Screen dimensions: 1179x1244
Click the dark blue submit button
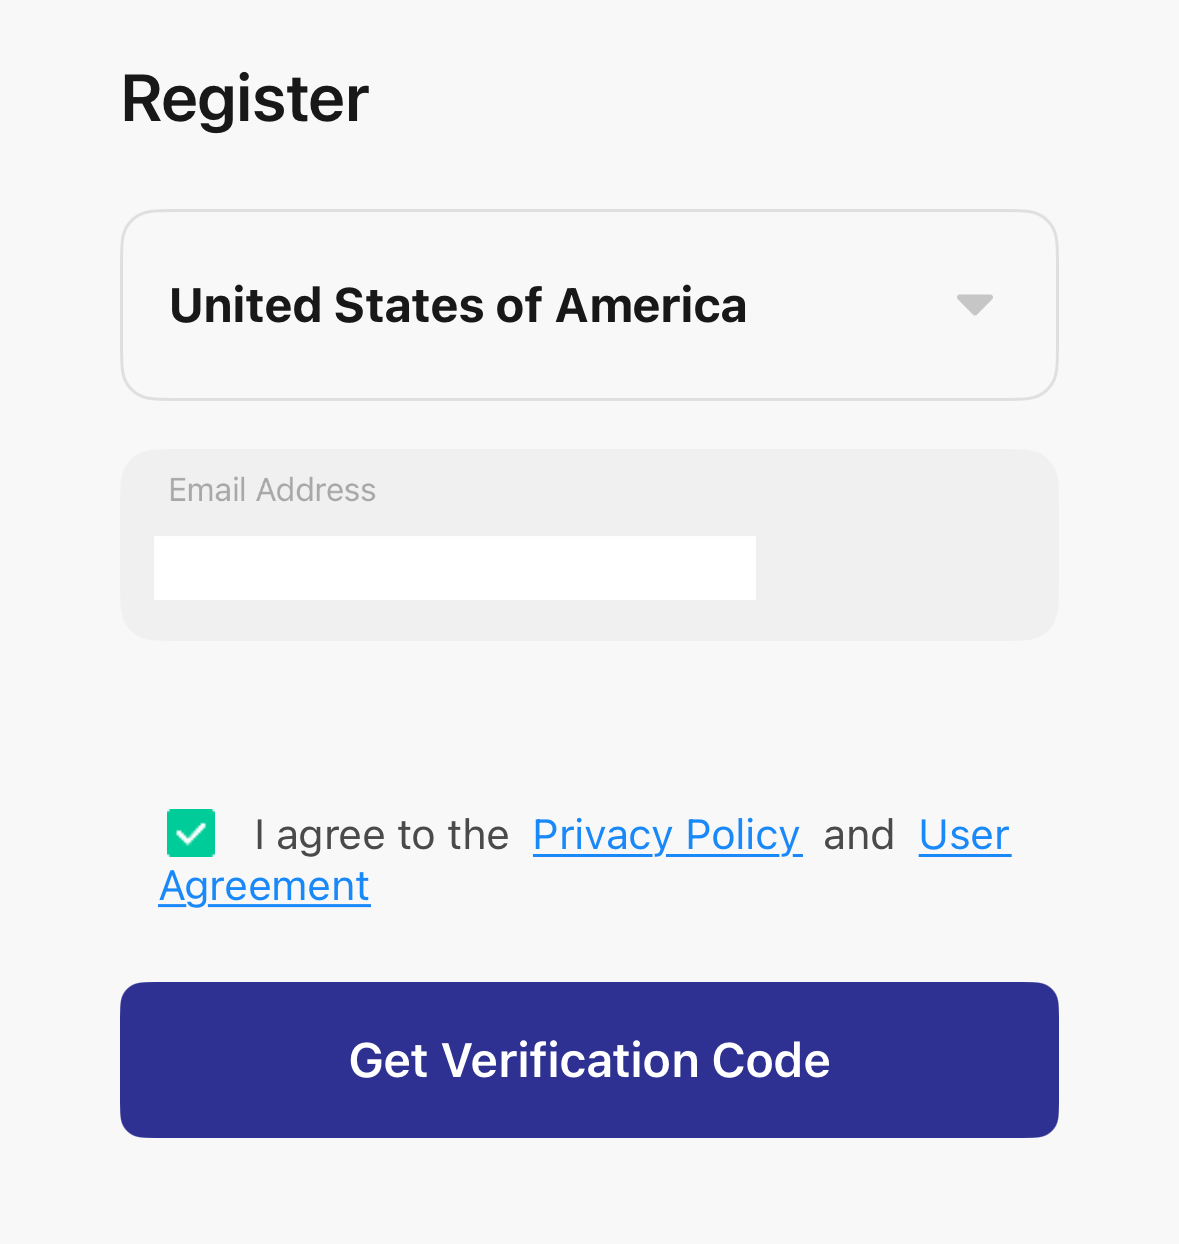click(589, 1060)
